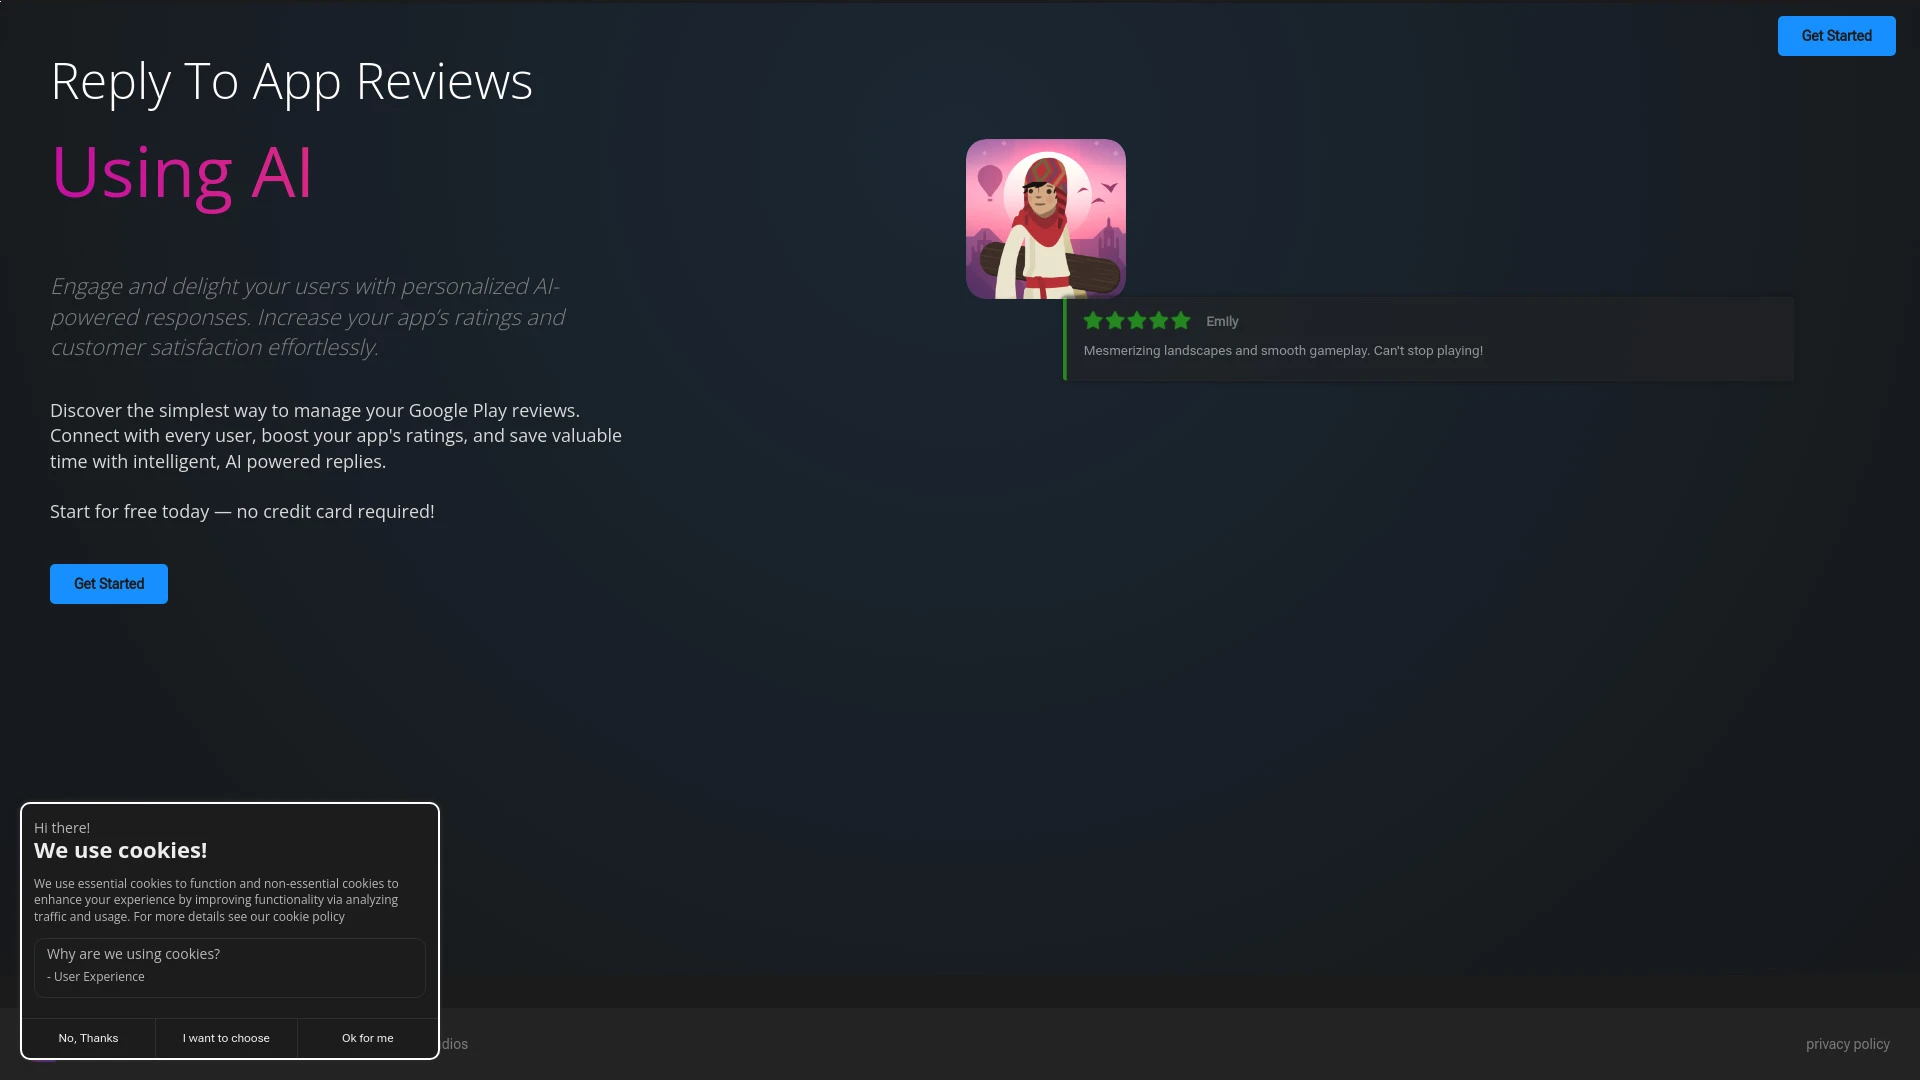The image size is (1920, 1080).
Task: Open the 'privacy policy' link in the footer
Action: click(1847, 1044)
